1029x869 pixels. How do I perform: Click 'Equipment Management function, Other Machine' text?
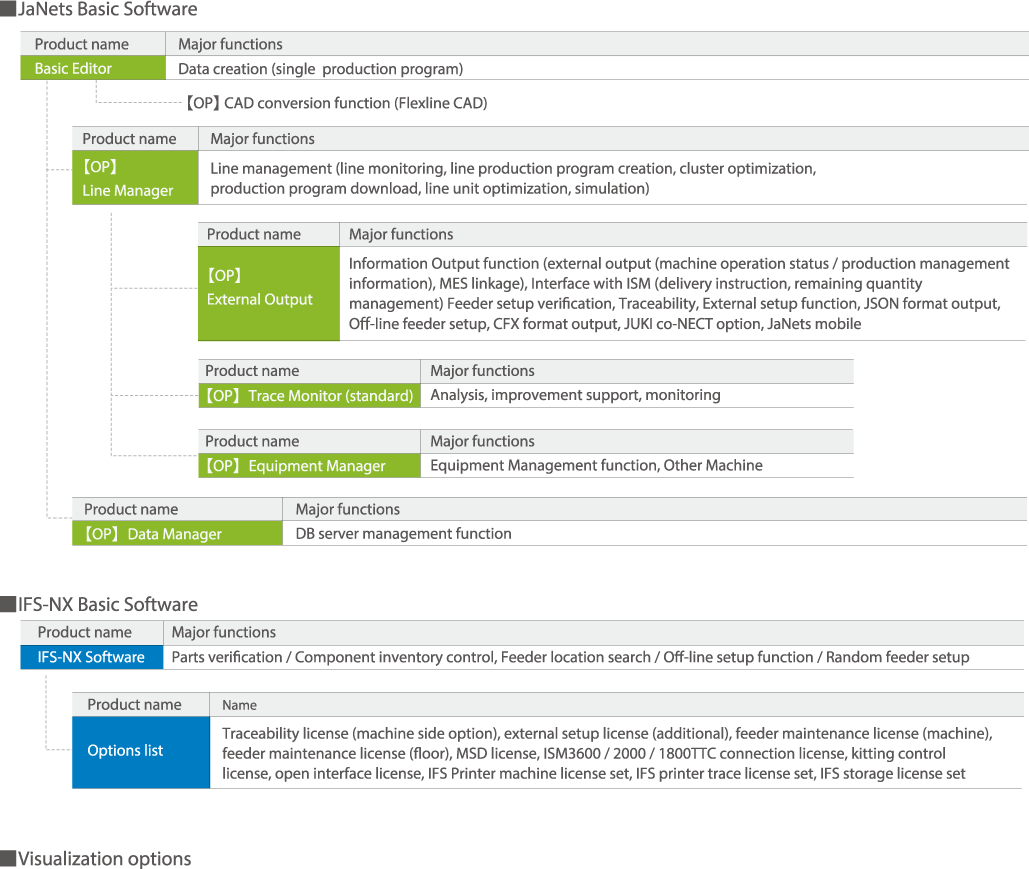pyautogui.click(x=596, y=465)
